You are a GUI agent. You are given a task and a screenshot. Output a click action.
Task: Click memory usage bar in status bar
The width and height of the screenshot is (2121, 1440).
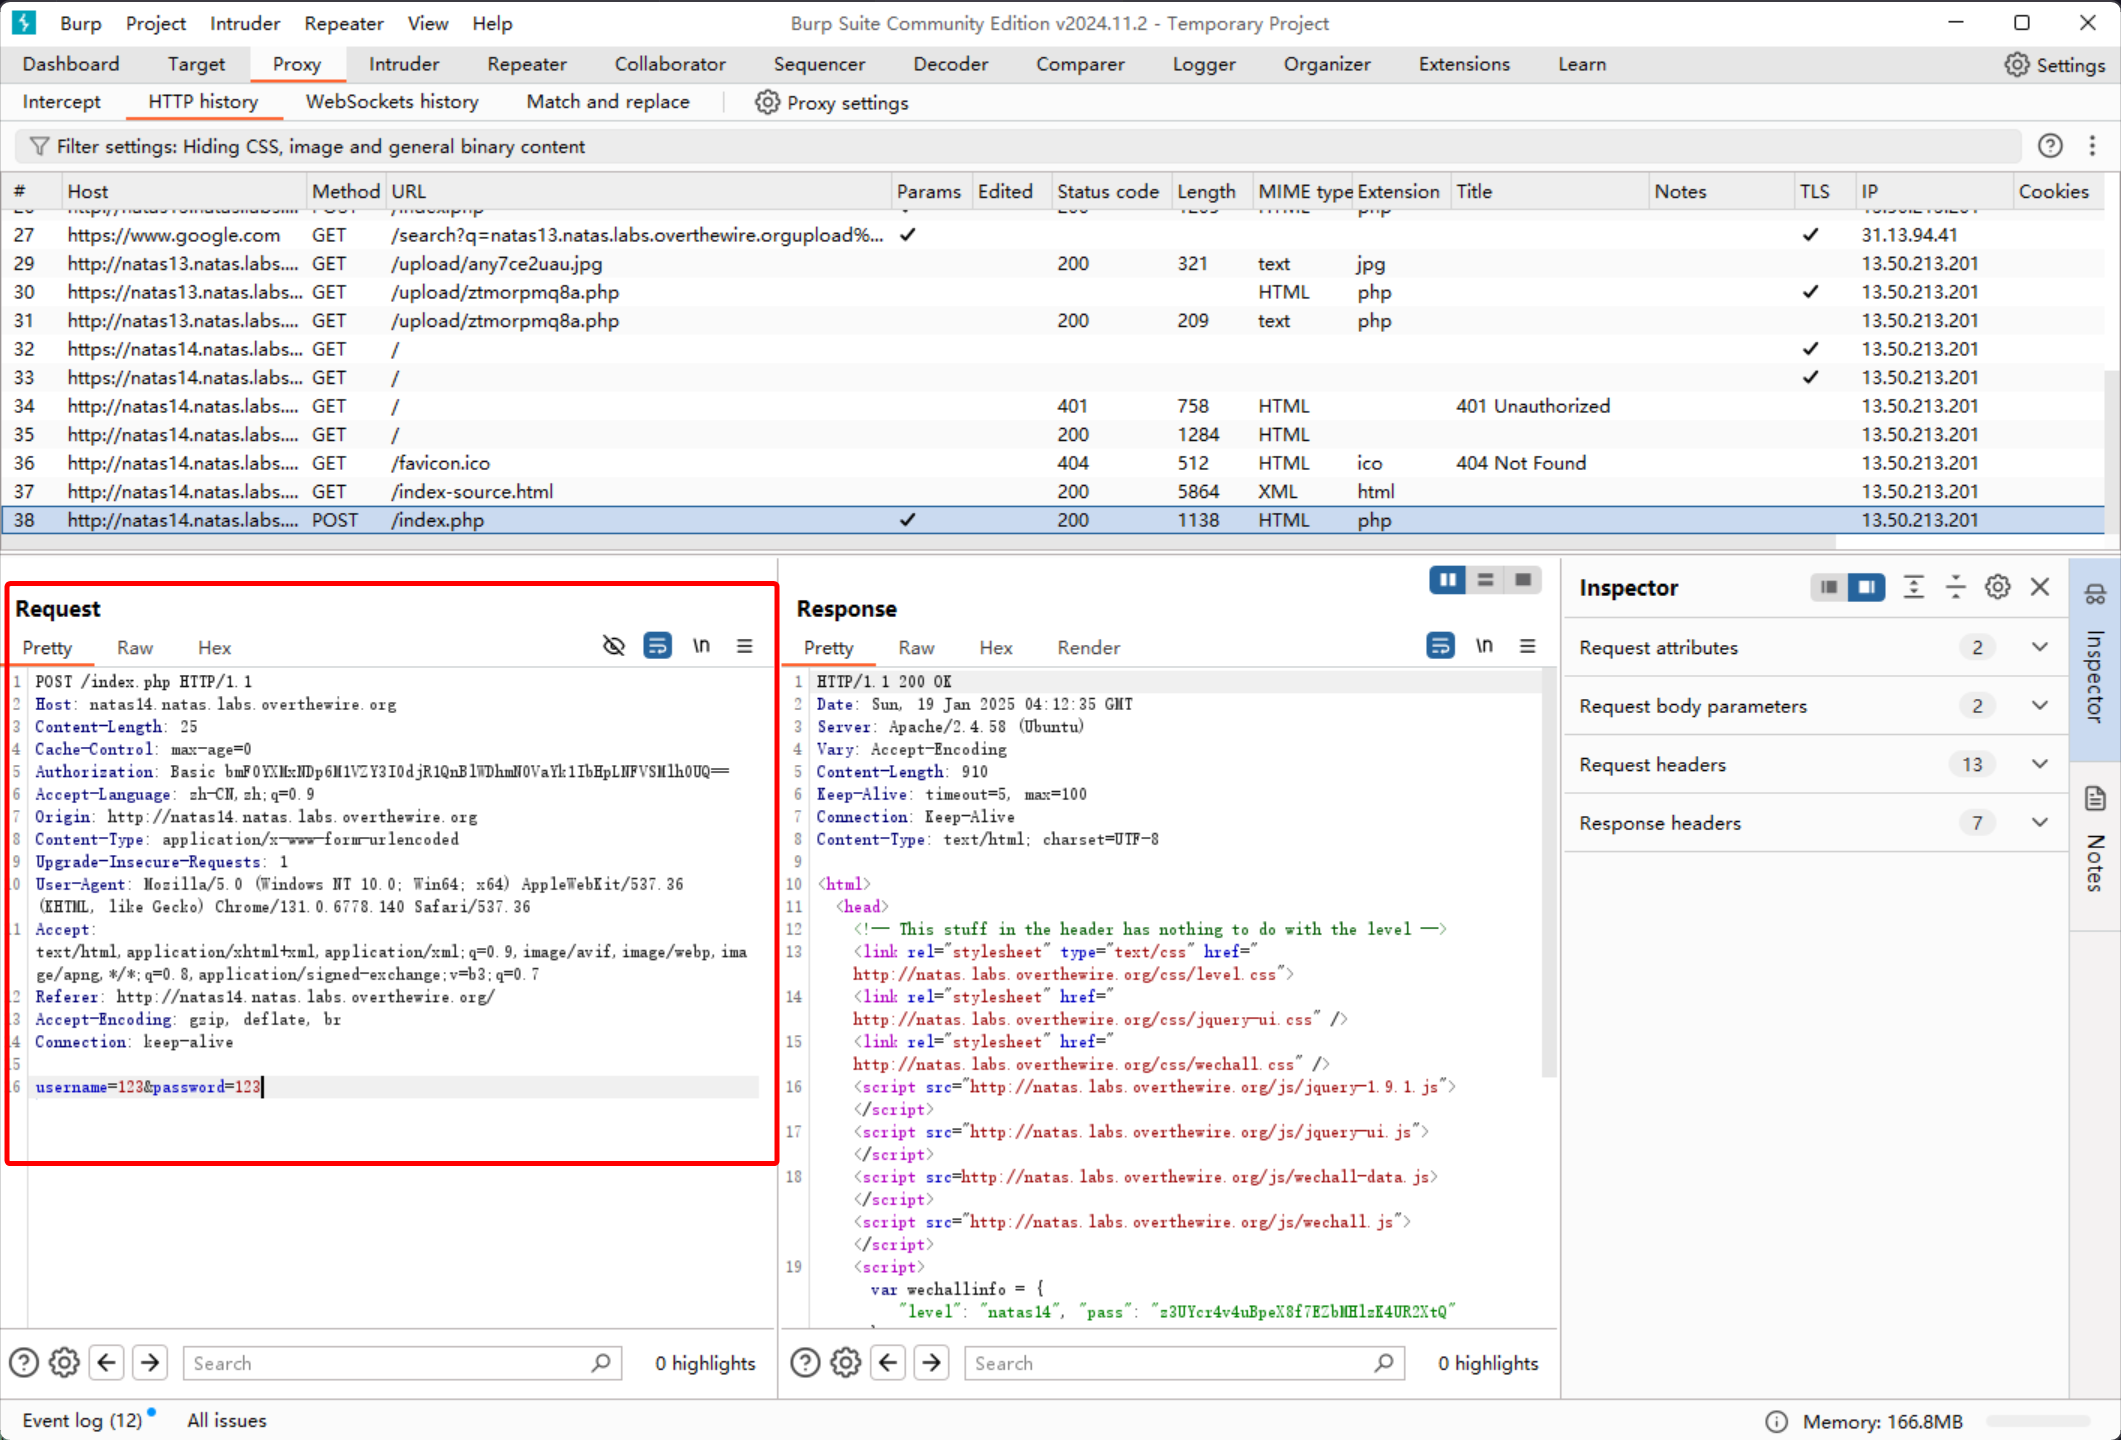[x=2038, y=1421]
